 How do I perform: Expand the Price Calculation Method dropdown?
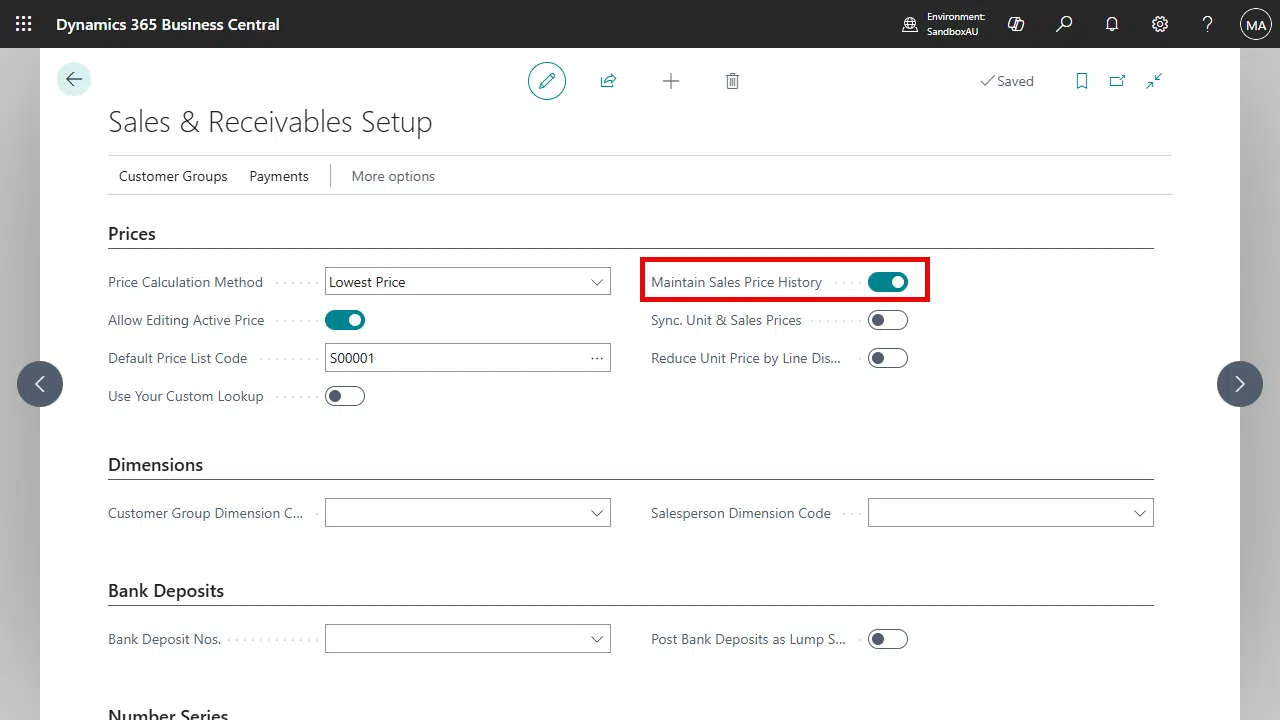596,282
